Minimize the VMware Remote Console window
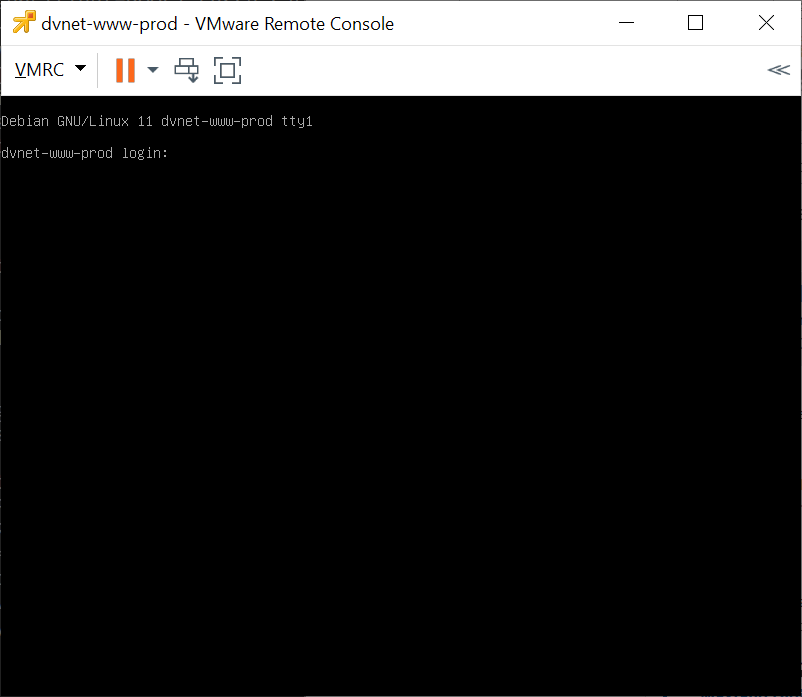 click(627, 23)
